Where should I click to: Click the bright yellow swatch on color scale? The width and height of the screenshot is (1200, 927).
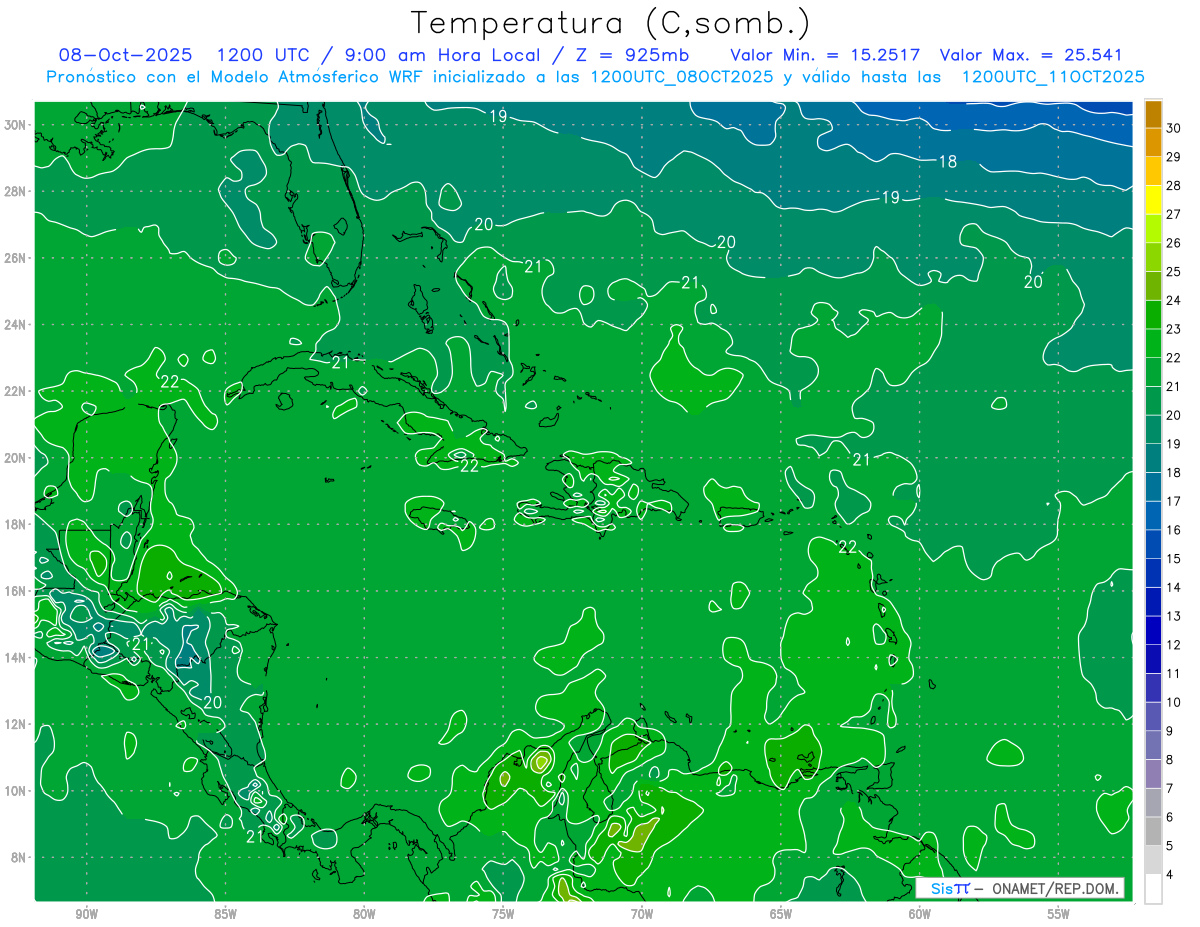pyautogui.click(x=1153, y=199)
